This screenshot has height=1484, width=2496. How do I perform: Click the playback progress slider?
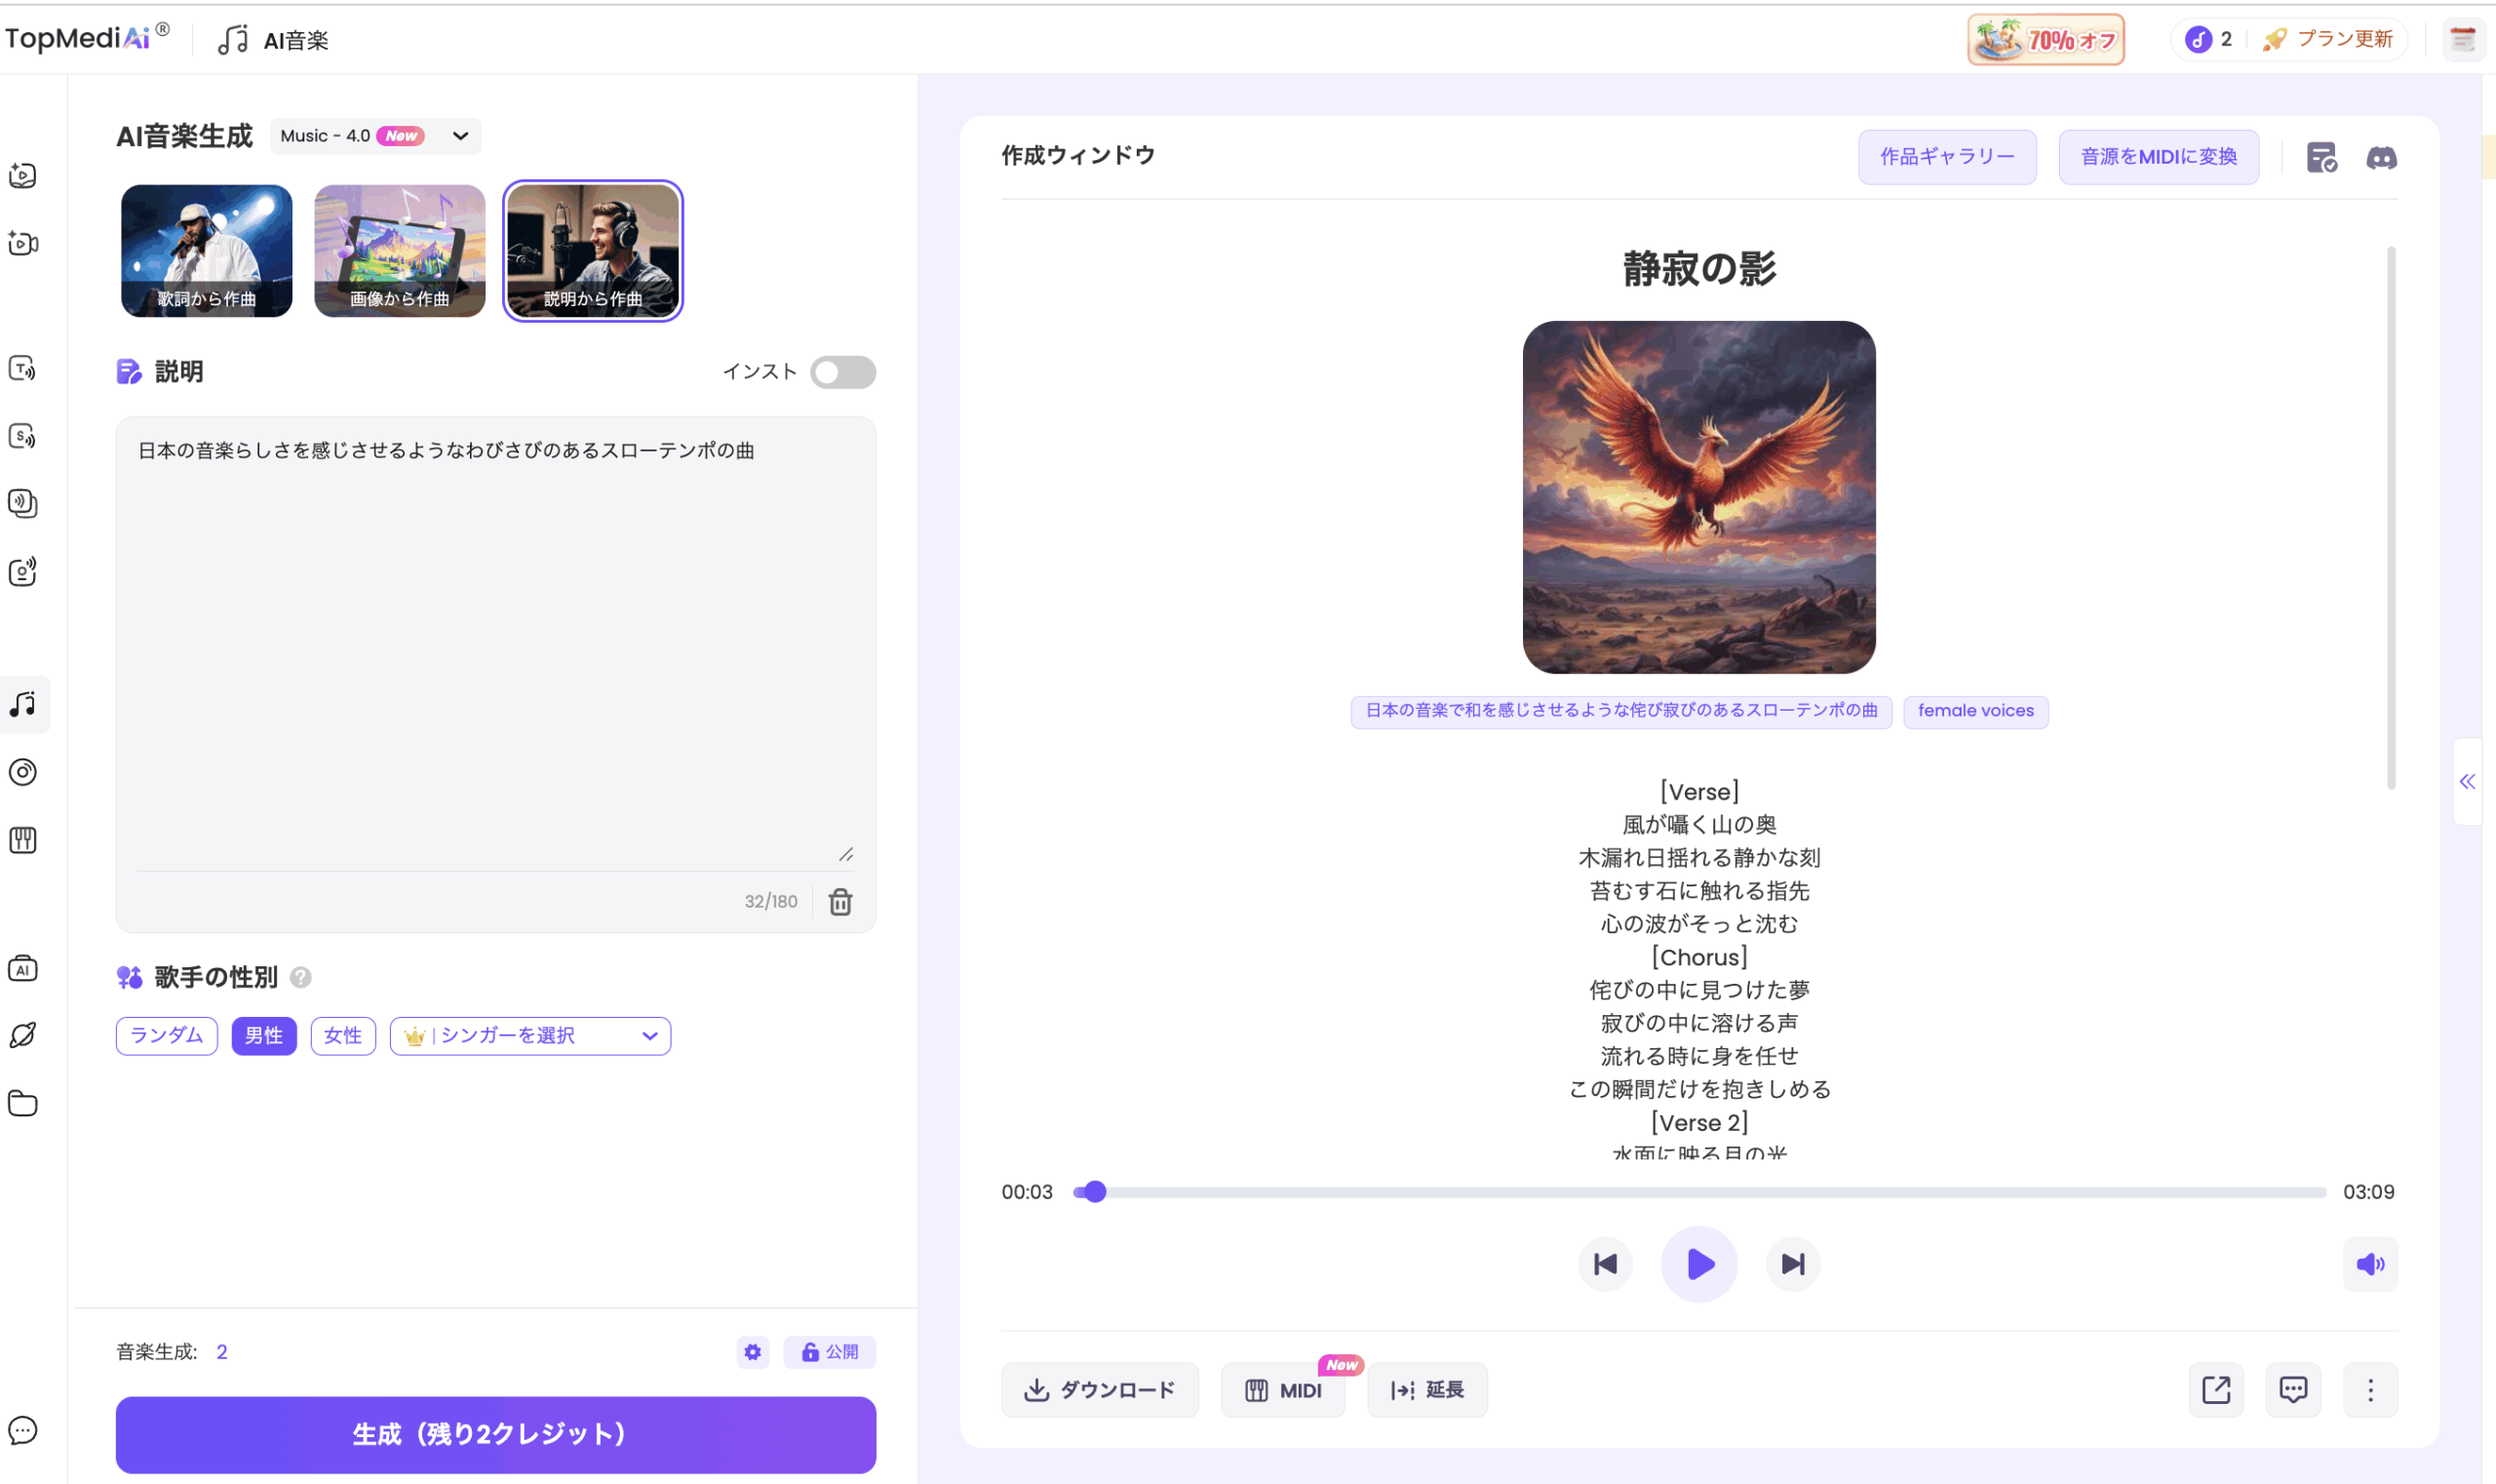1698,1192
